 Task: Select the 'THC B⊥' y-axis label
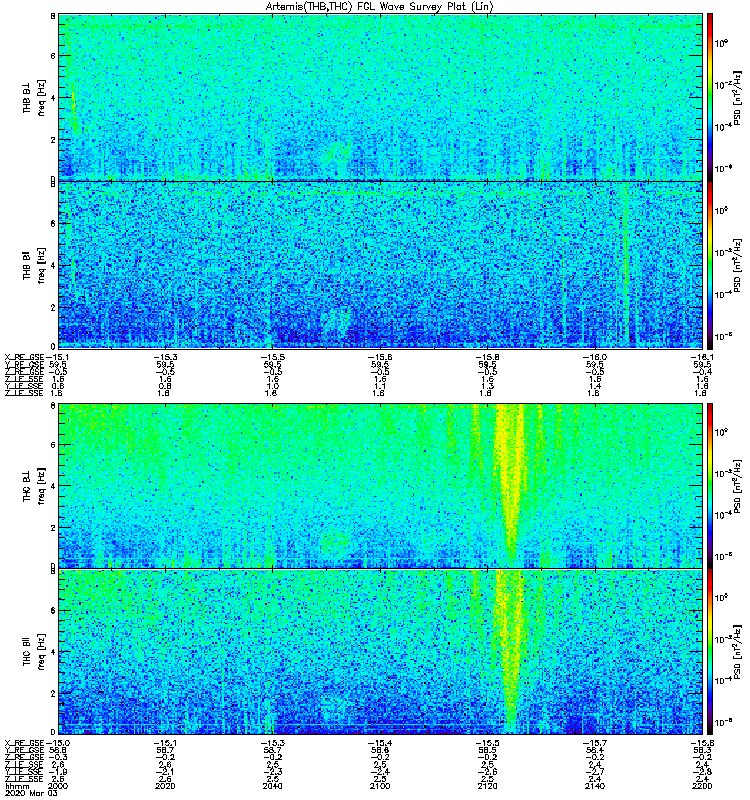pos(27,486)
